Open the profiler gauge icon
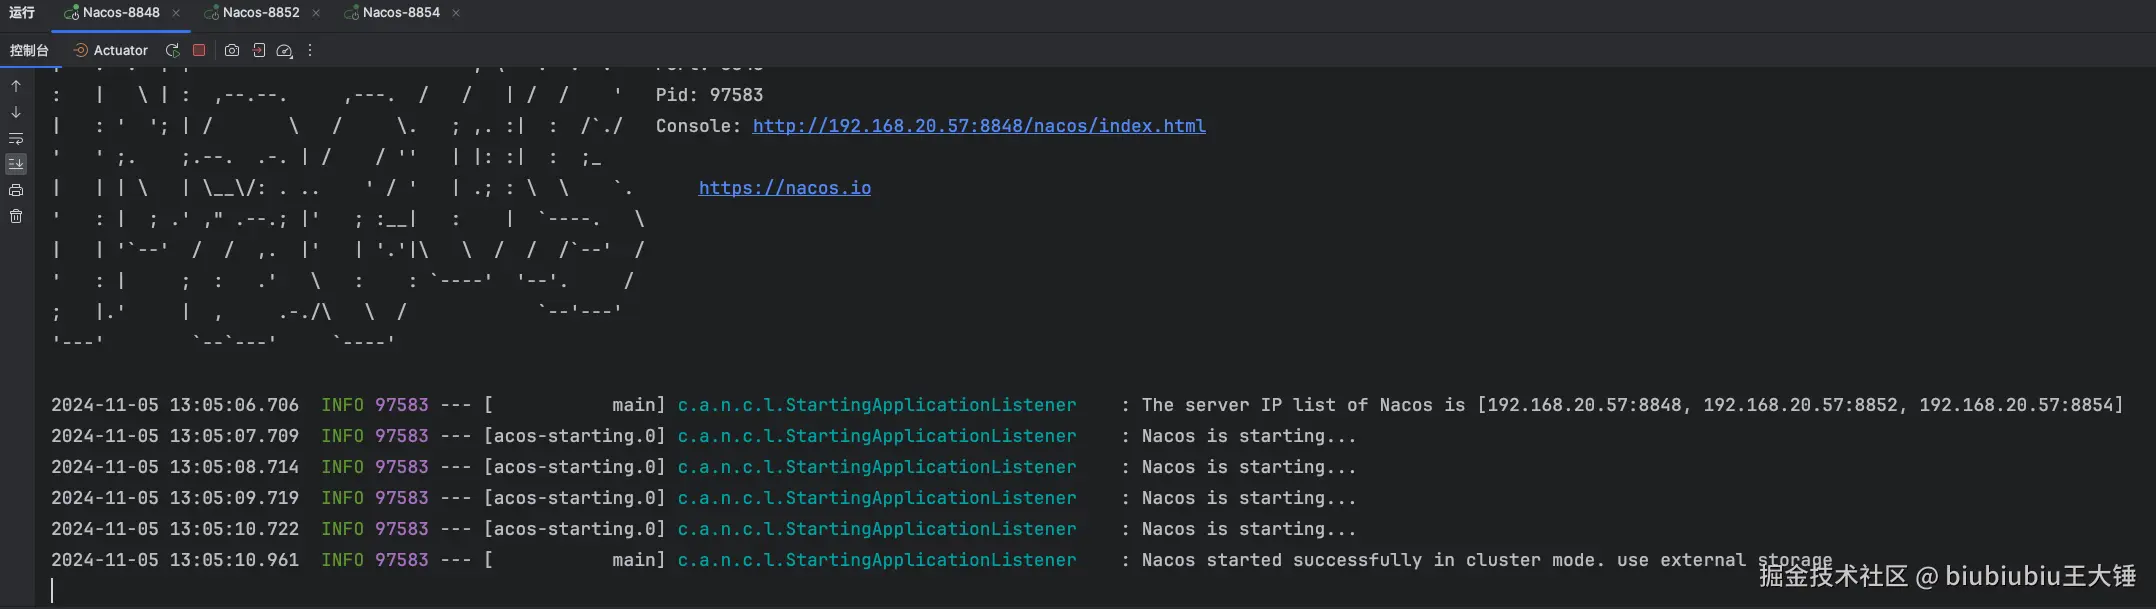This screenshot has height=609, width=2156. click(x=285, y=51)
